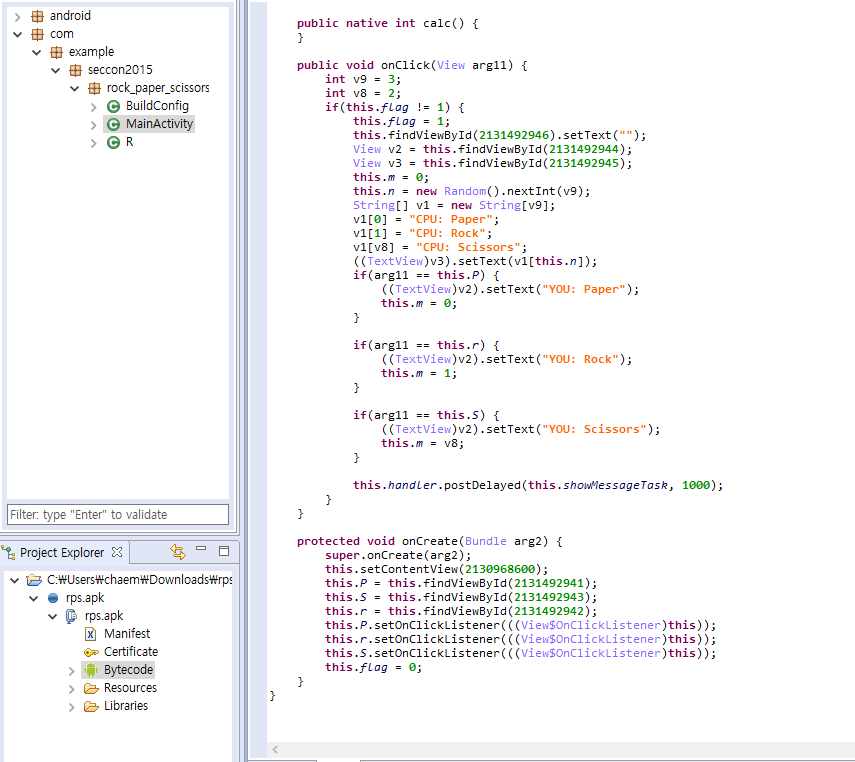Image resolution: width=855 pixels, height=762 pixels.
Task: Select the Bytecode item
Action: tap(128, 670)
